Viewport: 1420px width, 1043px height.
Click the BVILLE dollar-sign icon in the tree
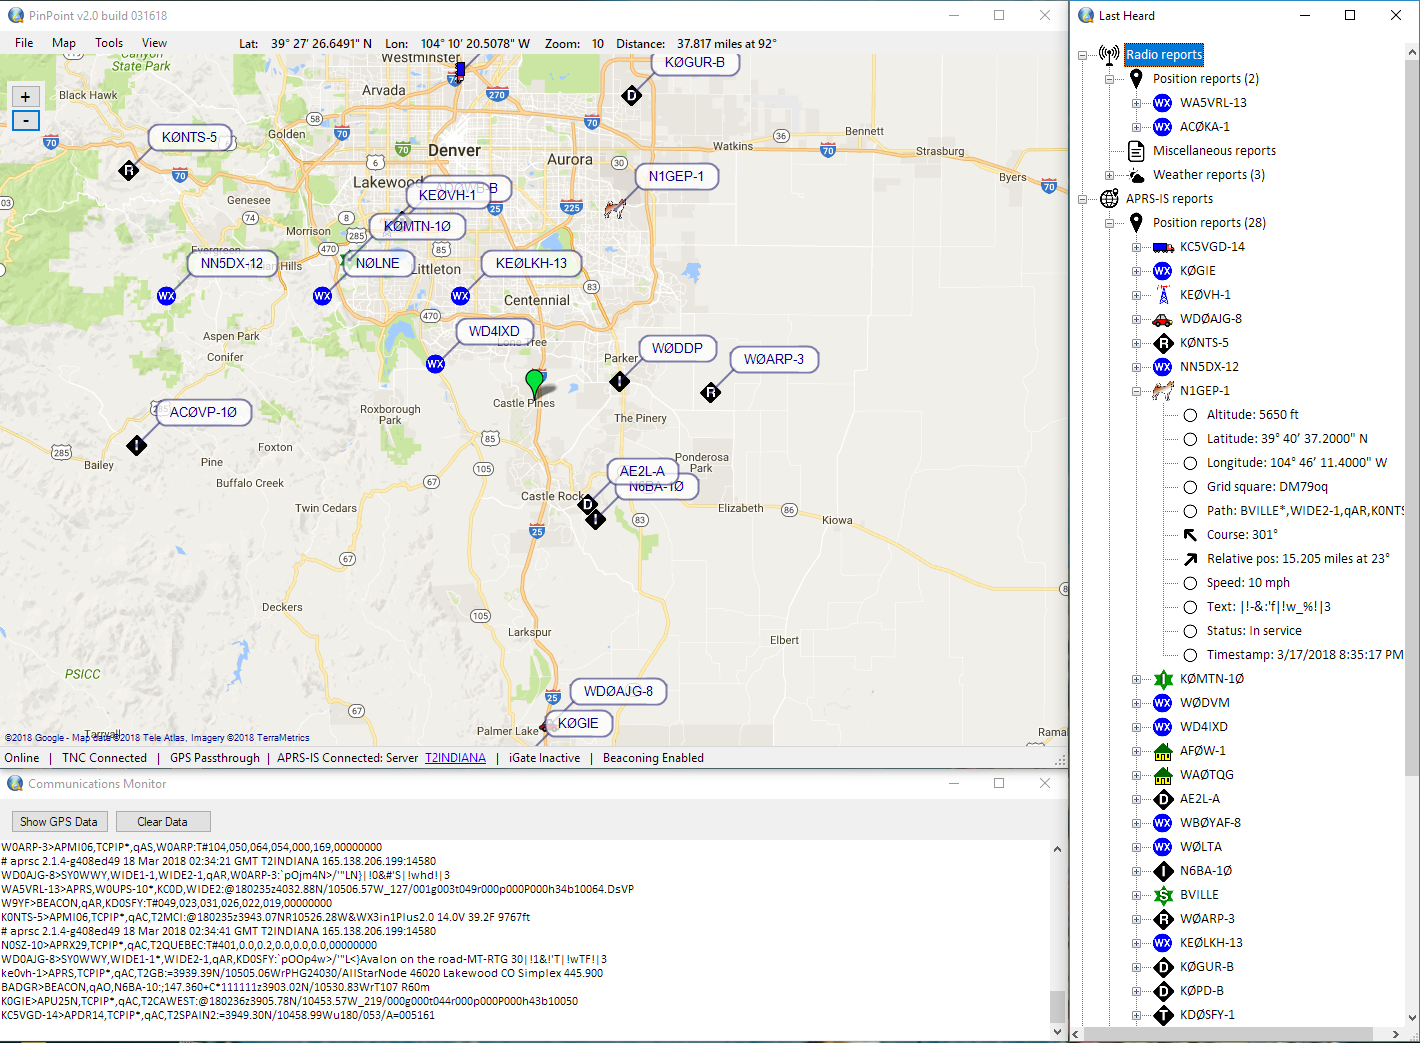[x=1162, y=895]
